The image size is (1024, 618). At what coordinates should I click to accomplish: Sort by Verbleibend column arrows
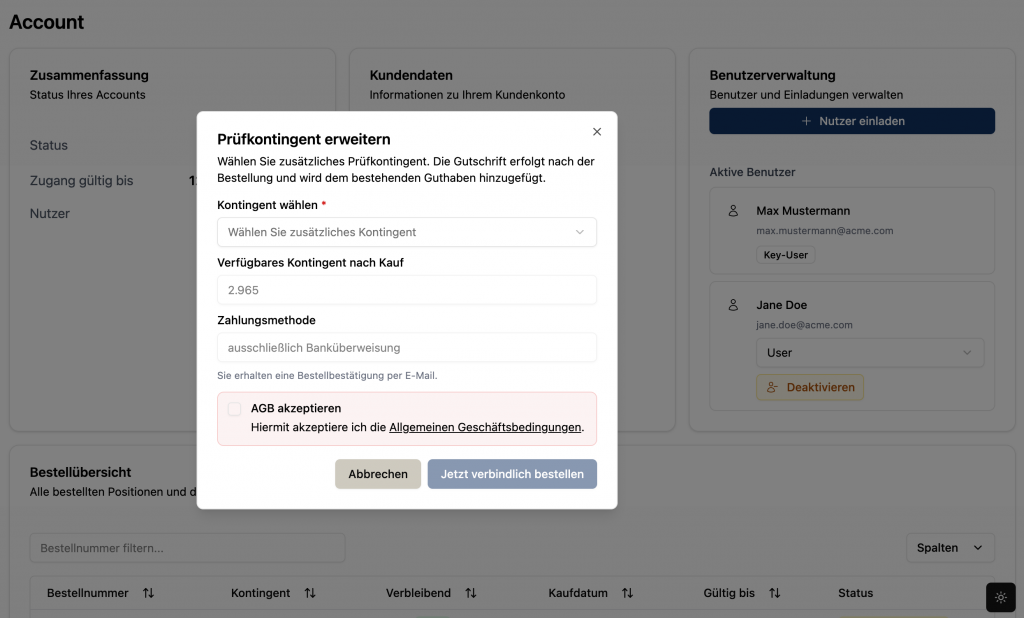click(471, 593)
